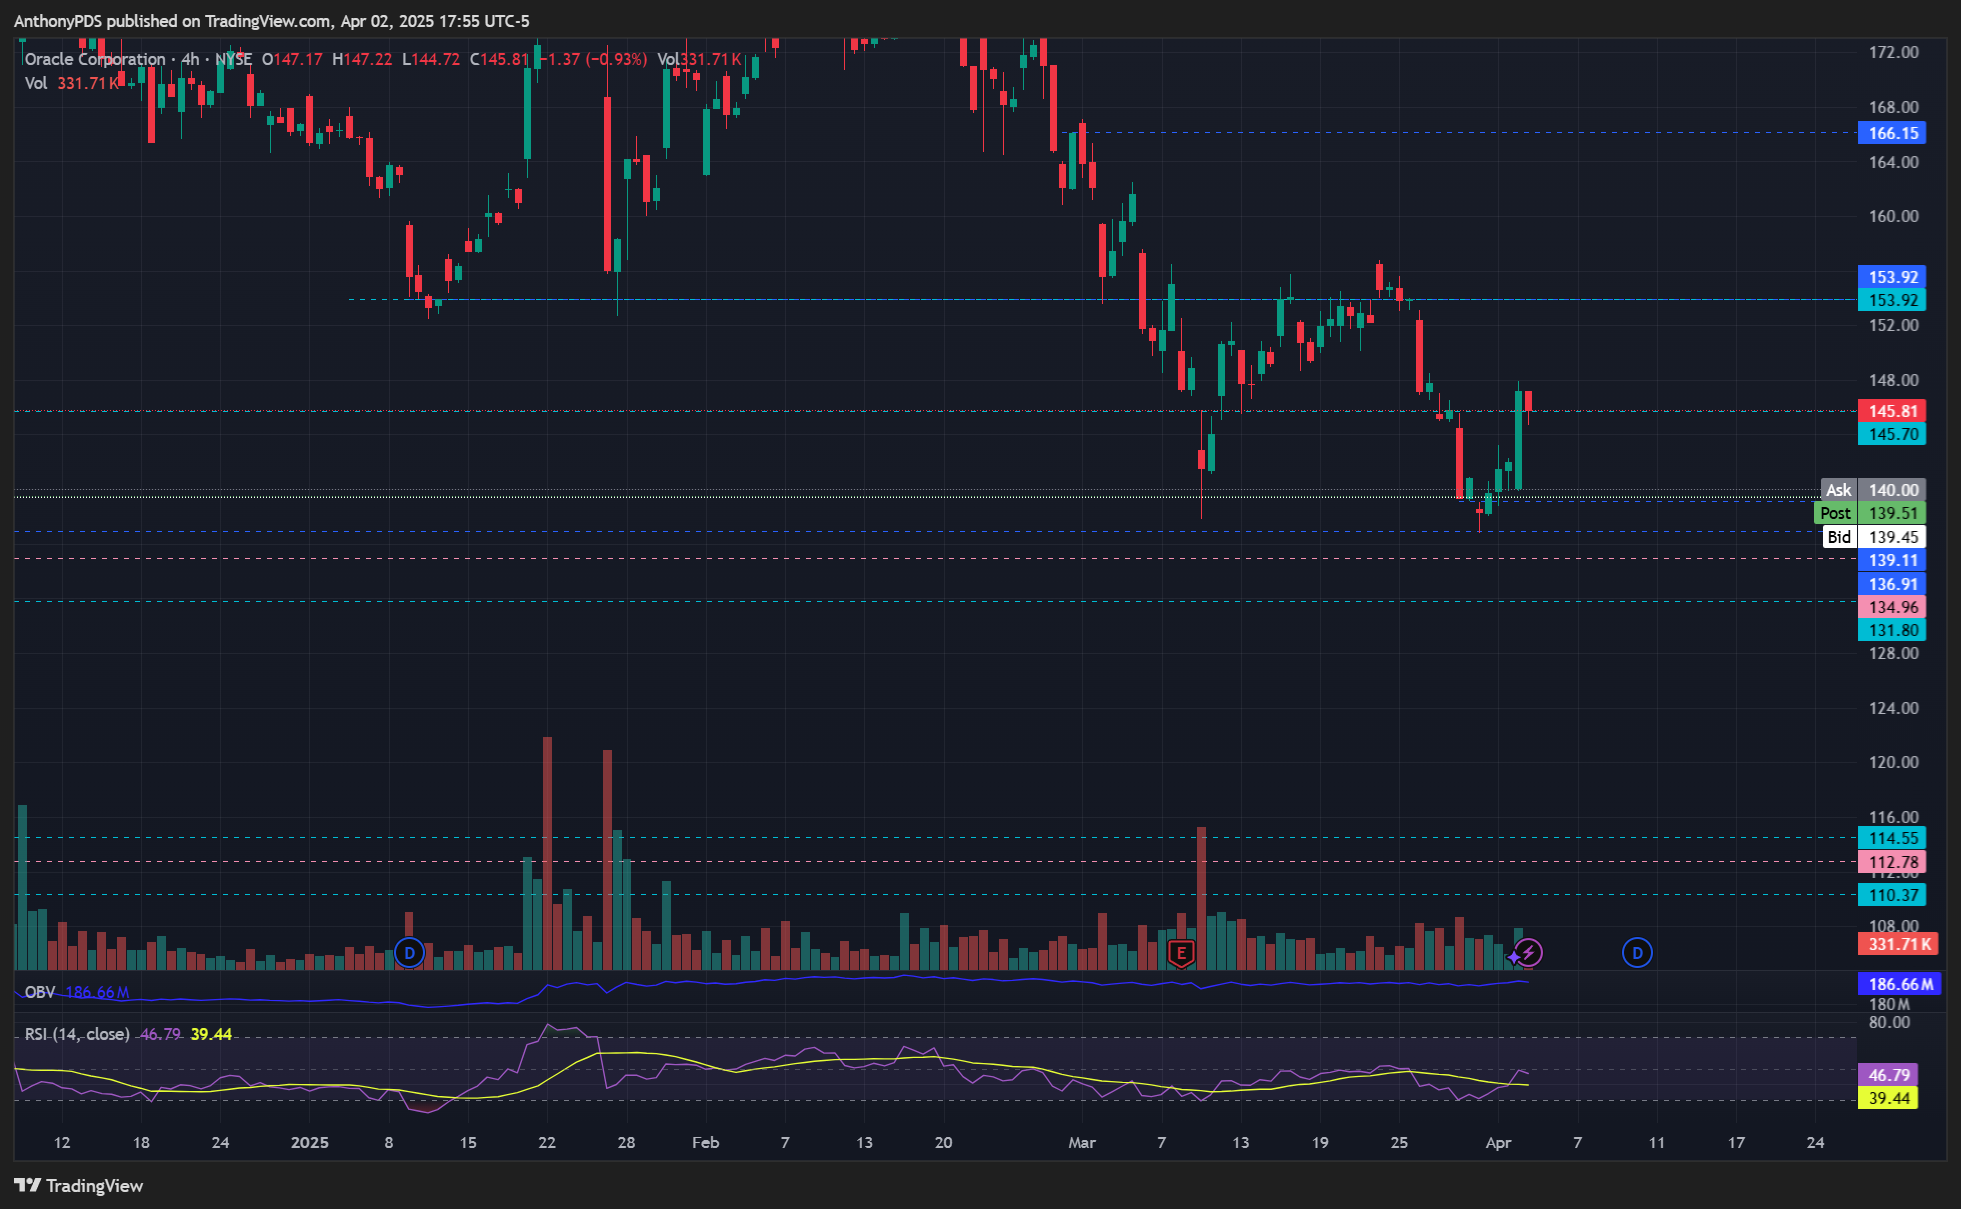Open the dividend 'D' marker near January 8

coord(409,953)
